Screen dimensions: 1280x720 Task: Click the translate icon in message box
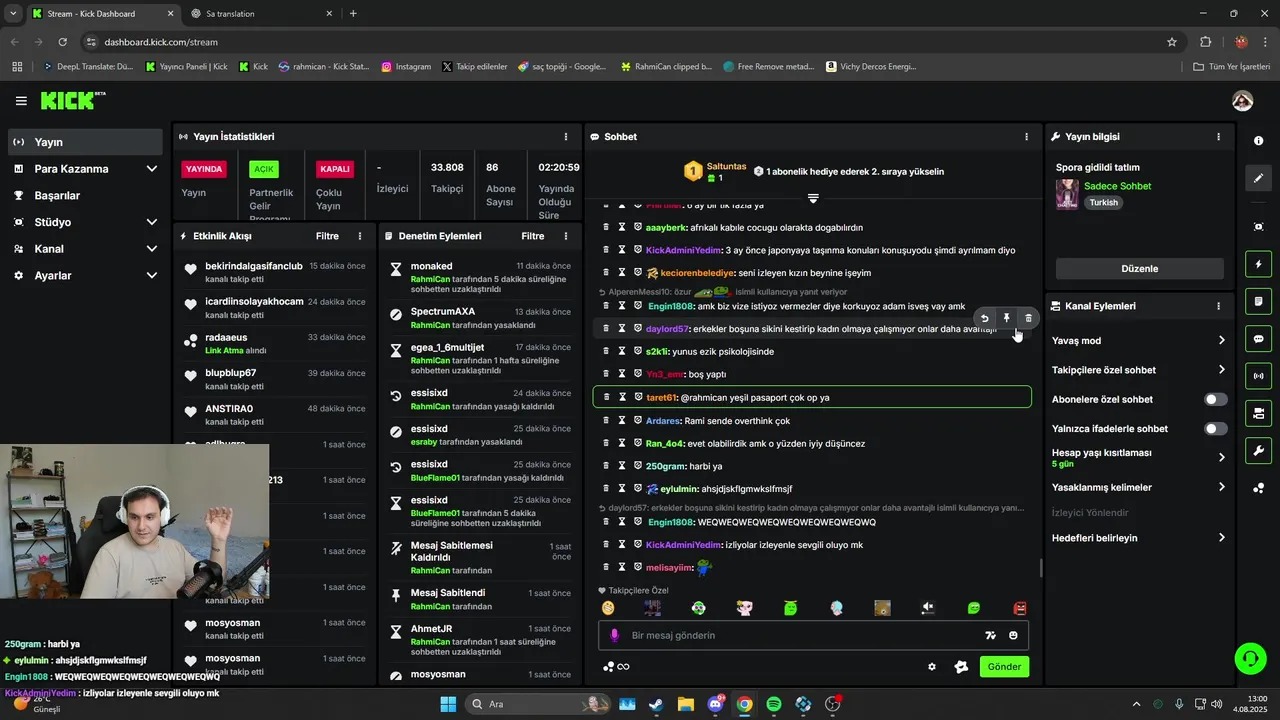[x=990, y=635]
